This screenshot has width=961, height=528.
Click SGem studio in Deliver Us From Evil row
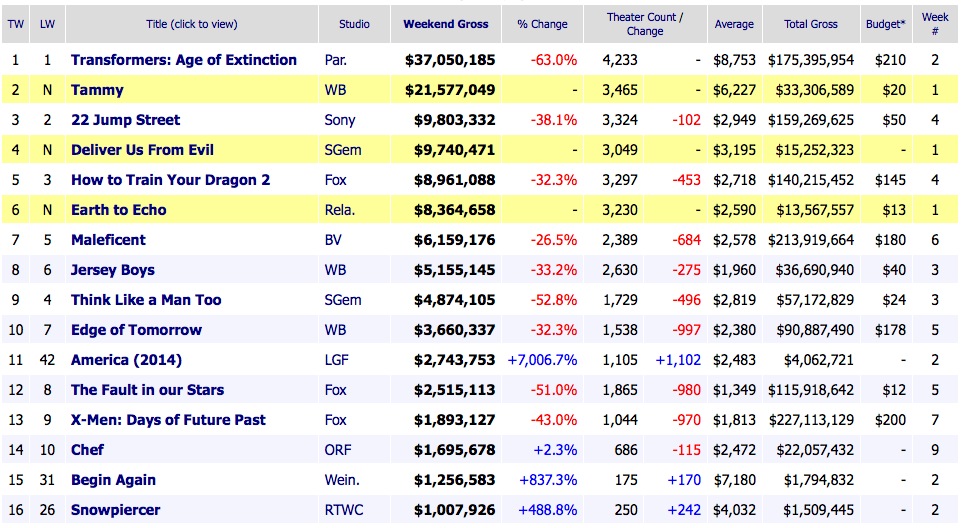(x=343, y=150)
